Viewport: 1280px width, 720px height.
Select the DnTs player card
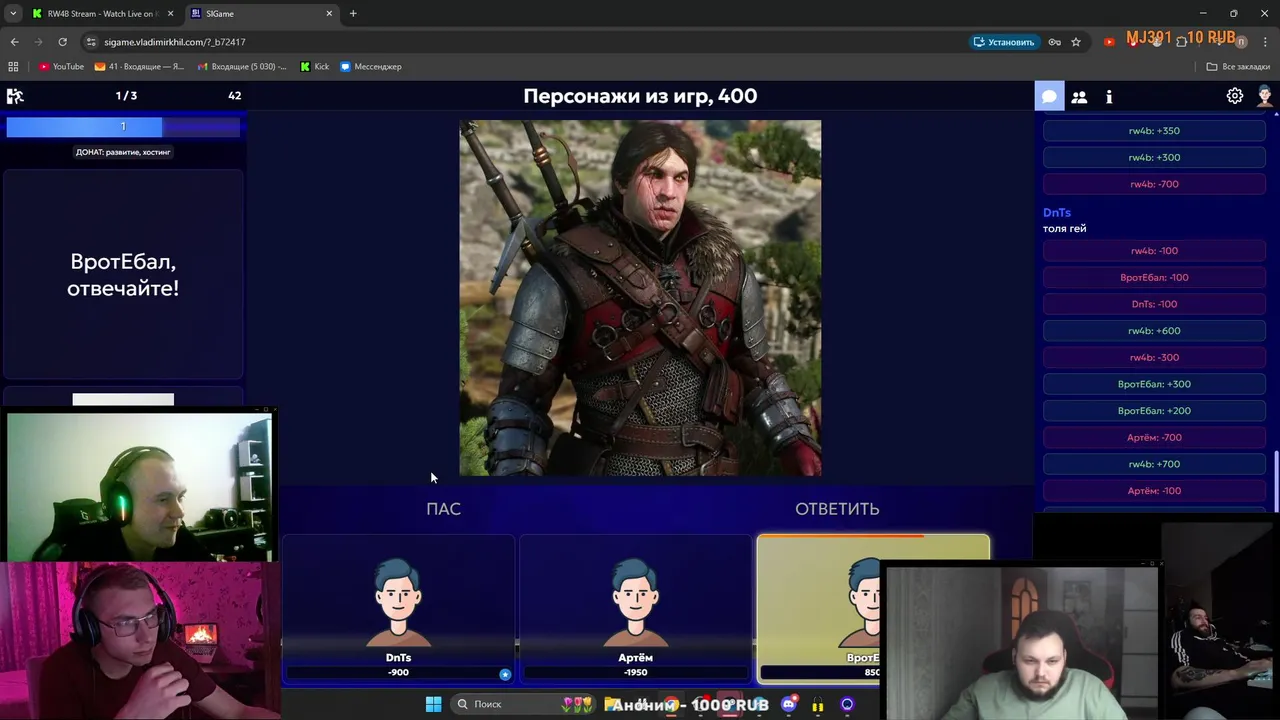398,608
